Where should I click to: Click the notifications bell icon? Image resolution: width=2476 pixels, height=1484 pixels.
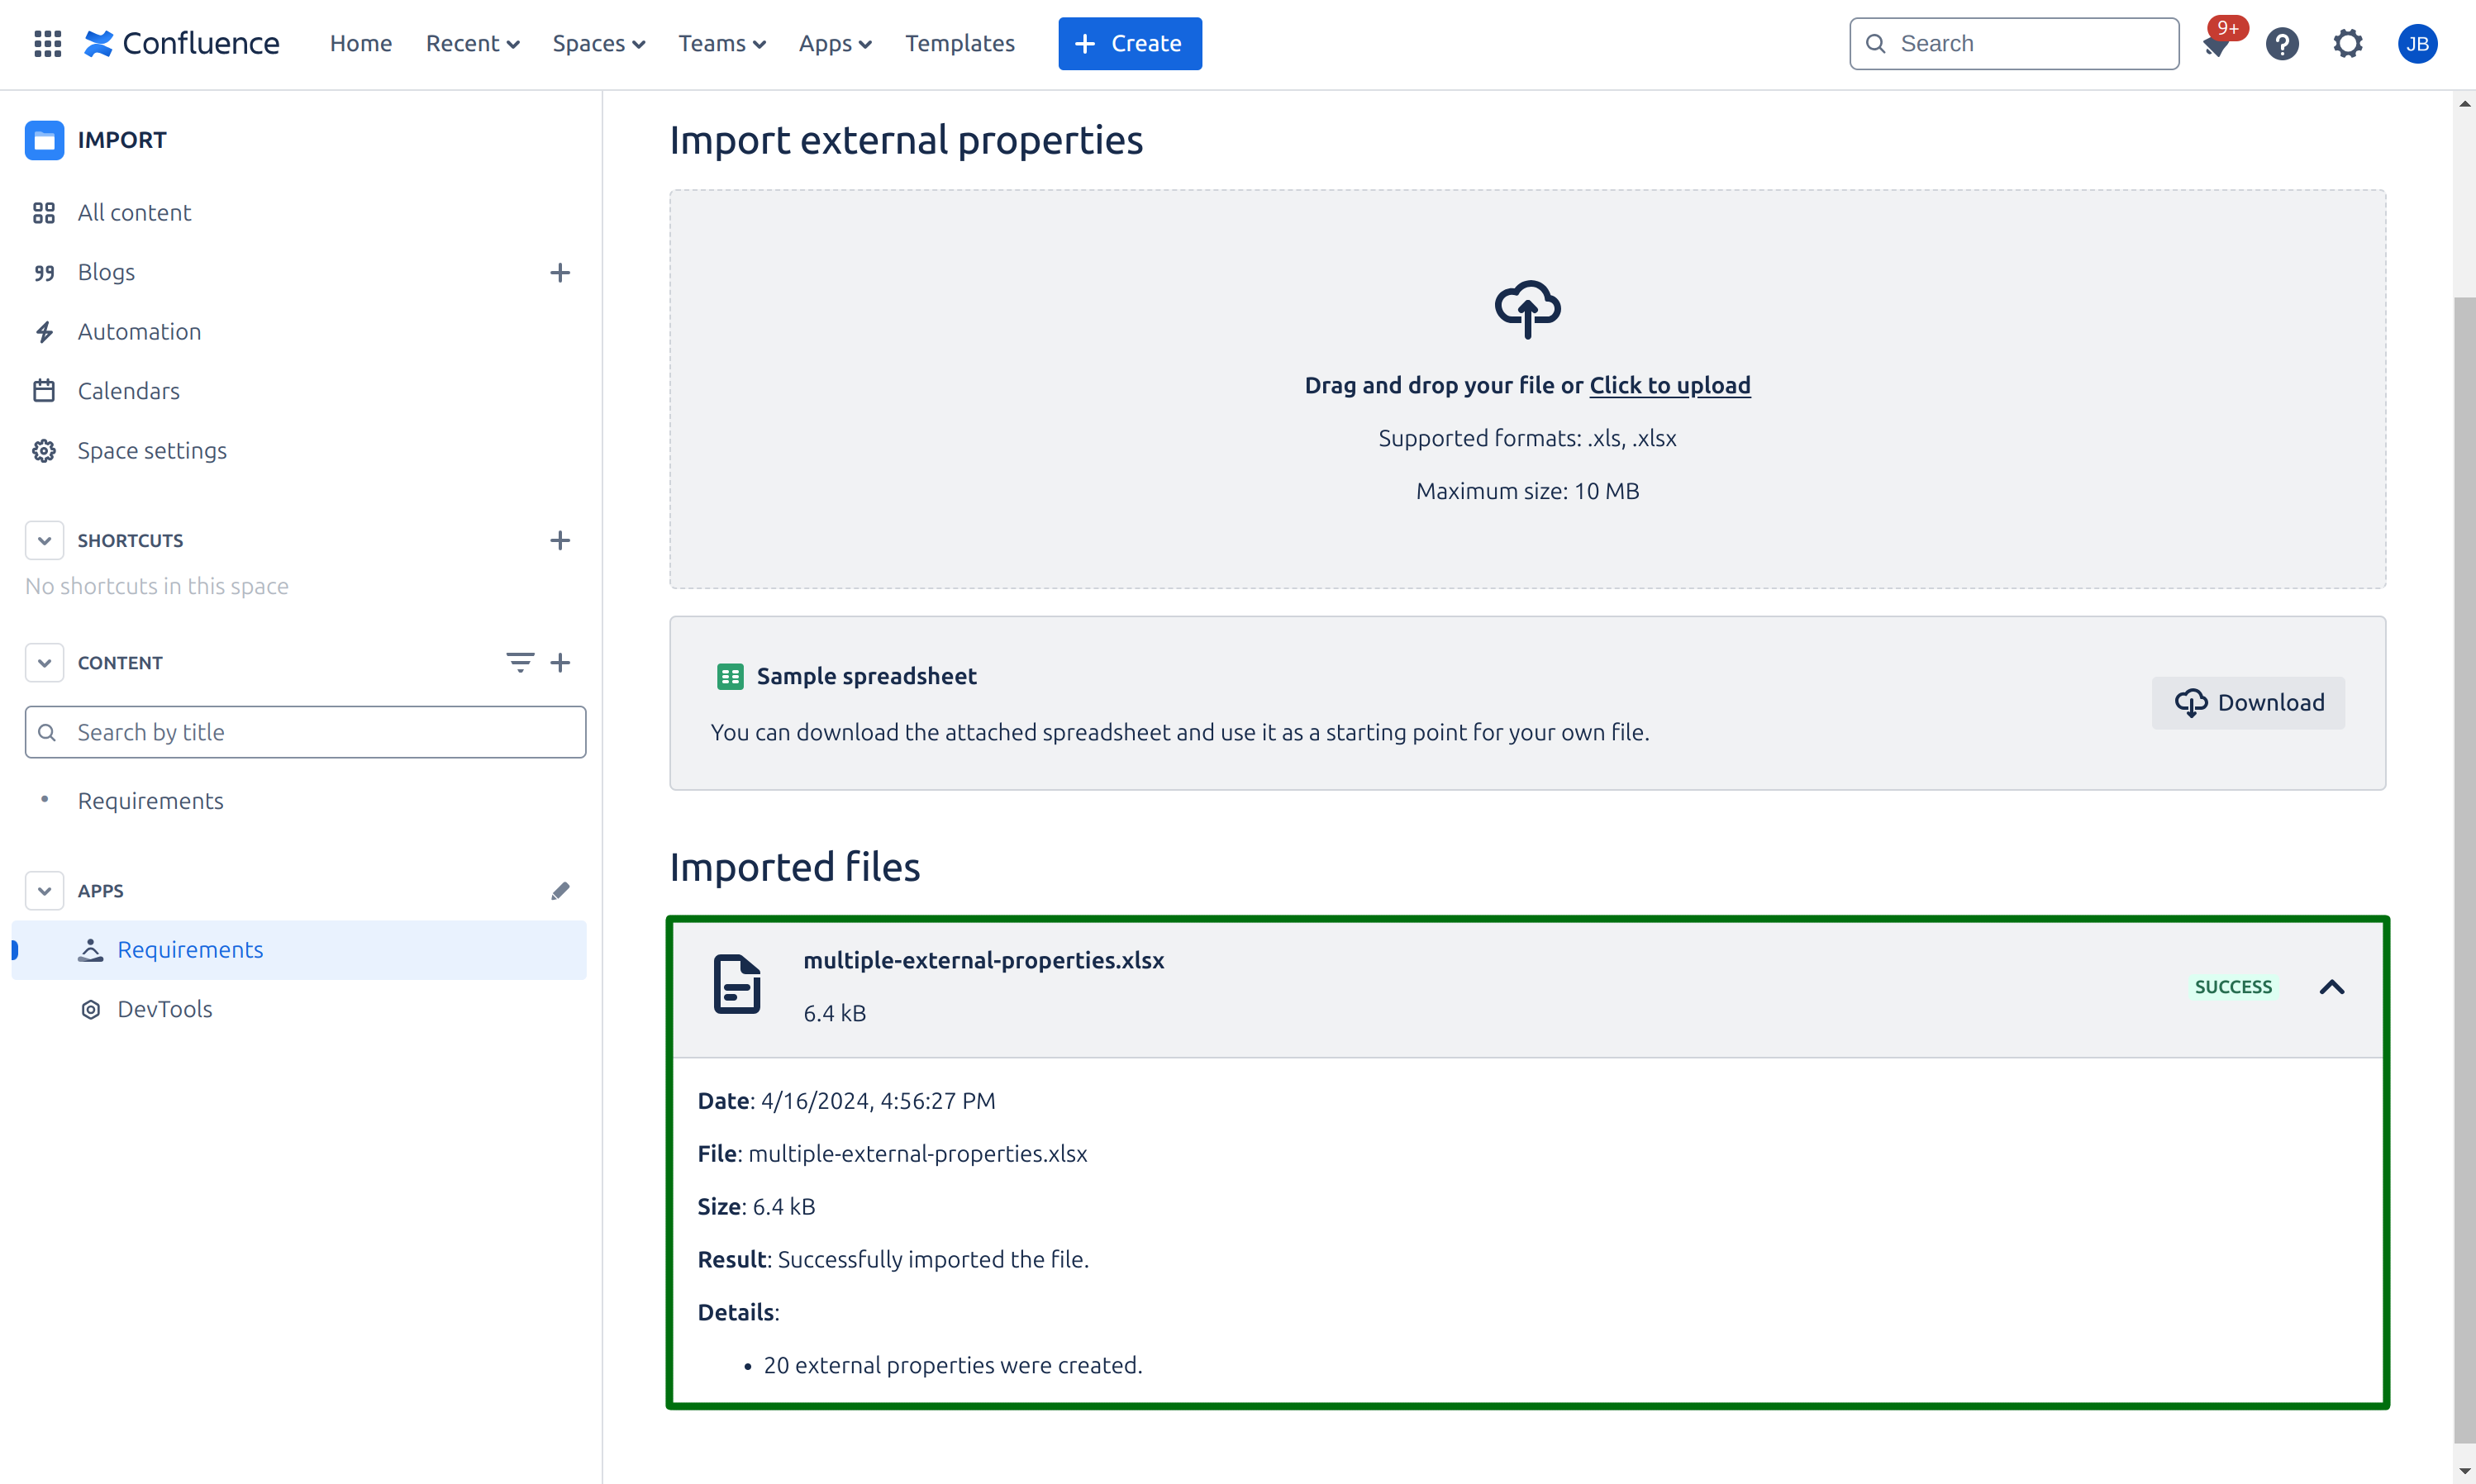pos(2216,45)
